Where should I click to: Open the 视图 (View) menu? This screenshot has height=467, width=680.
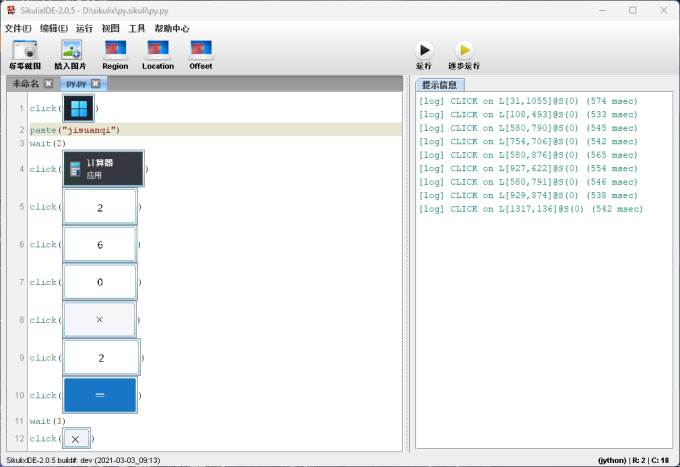111,28
